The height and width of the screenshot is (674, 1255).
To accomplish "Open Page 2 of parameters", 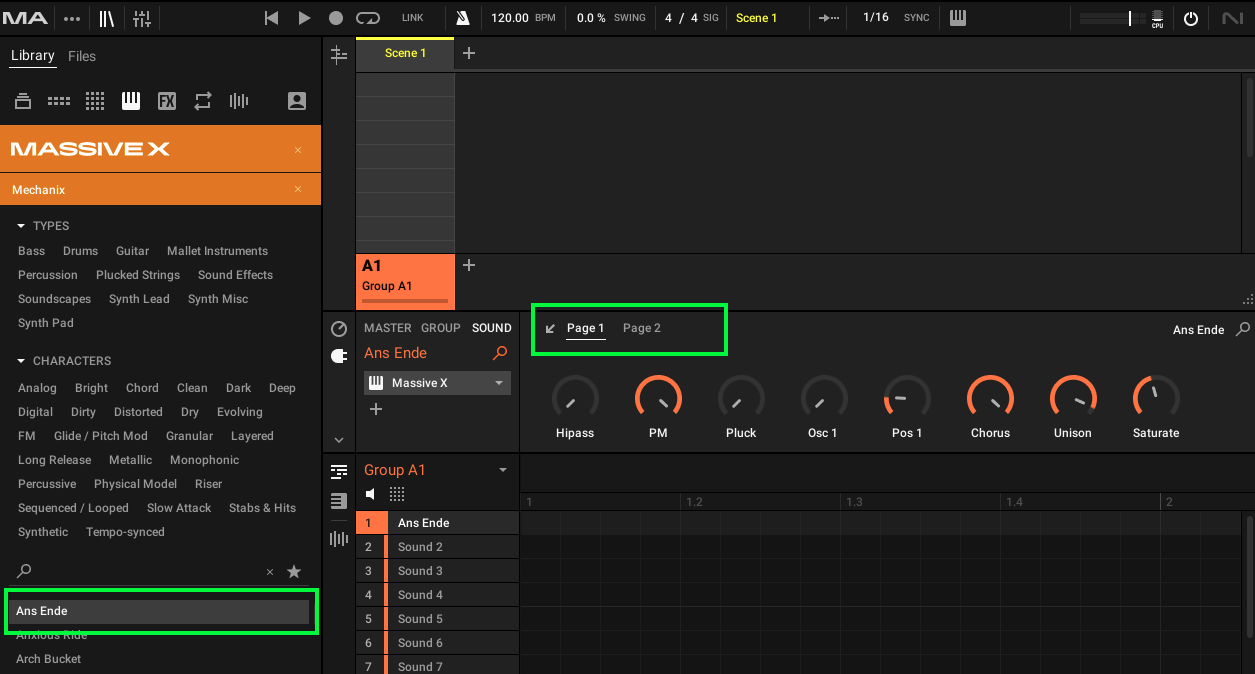I will pyautogui.click(x=642, y=328).
